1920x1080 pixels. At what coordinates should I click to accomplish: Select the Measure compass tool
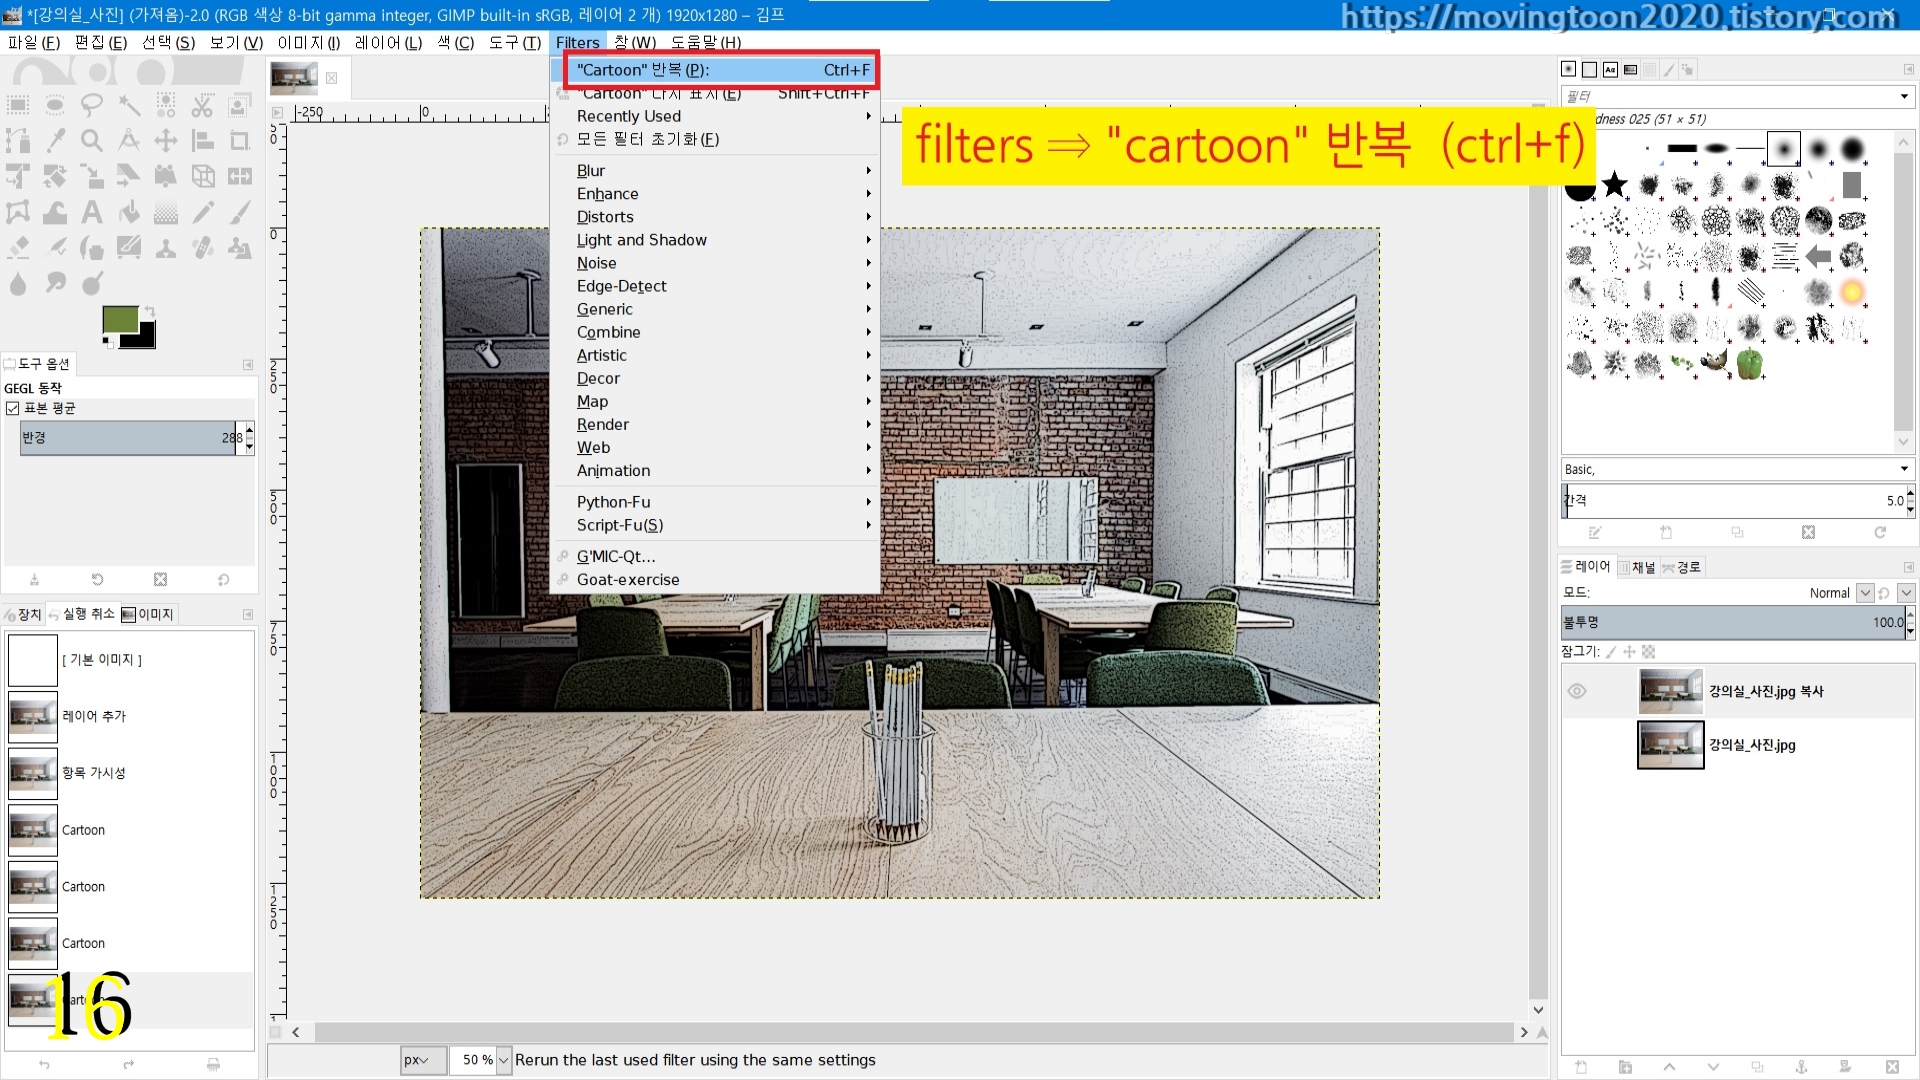[x=129, y=141]
